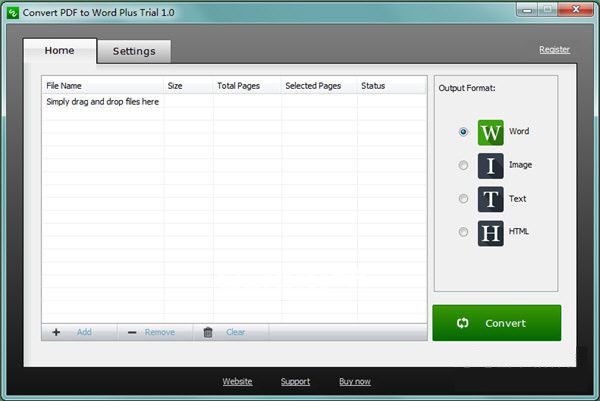Open the Website link
Screen dimensions: 600x401
[237, 381]
